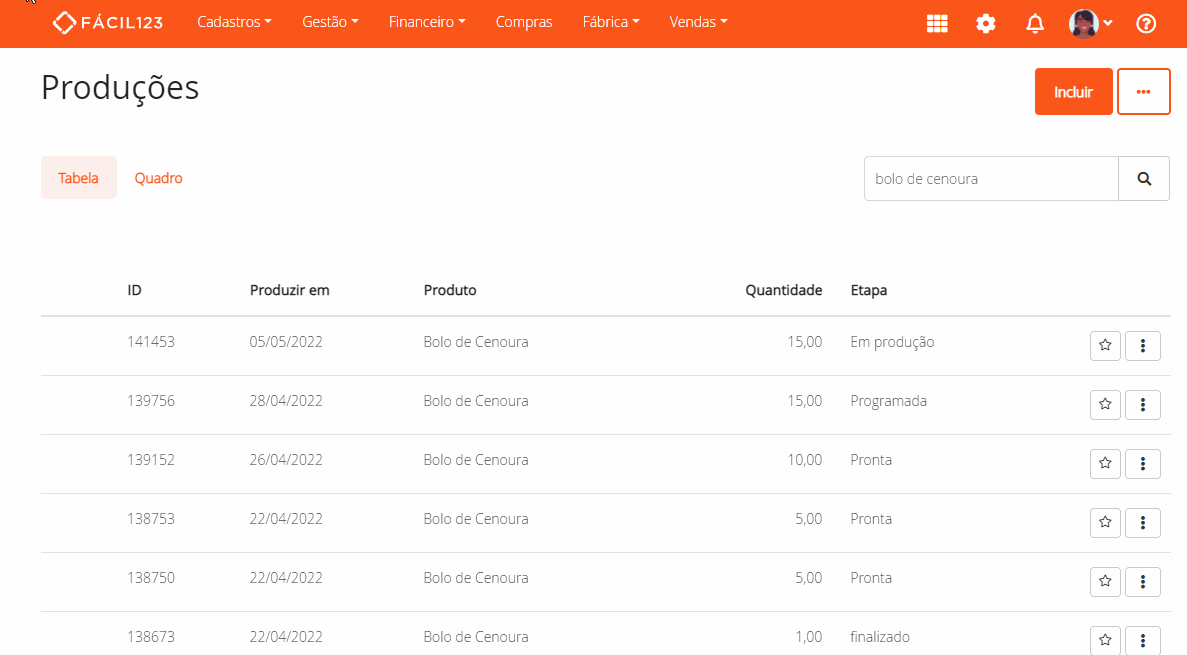Star production 141453 as favorite

click(x=1105, y=346)
